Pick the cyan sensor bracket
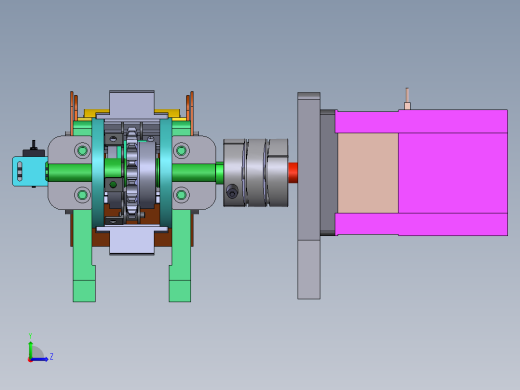Image resolution: width=520 pixels, height=390 pixels. (x=29, y=171)
